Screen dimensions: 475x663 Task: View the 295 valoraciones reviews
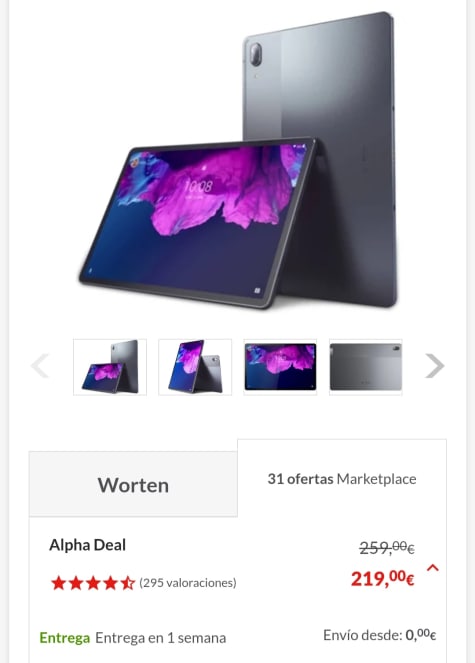tap(188, 583)
